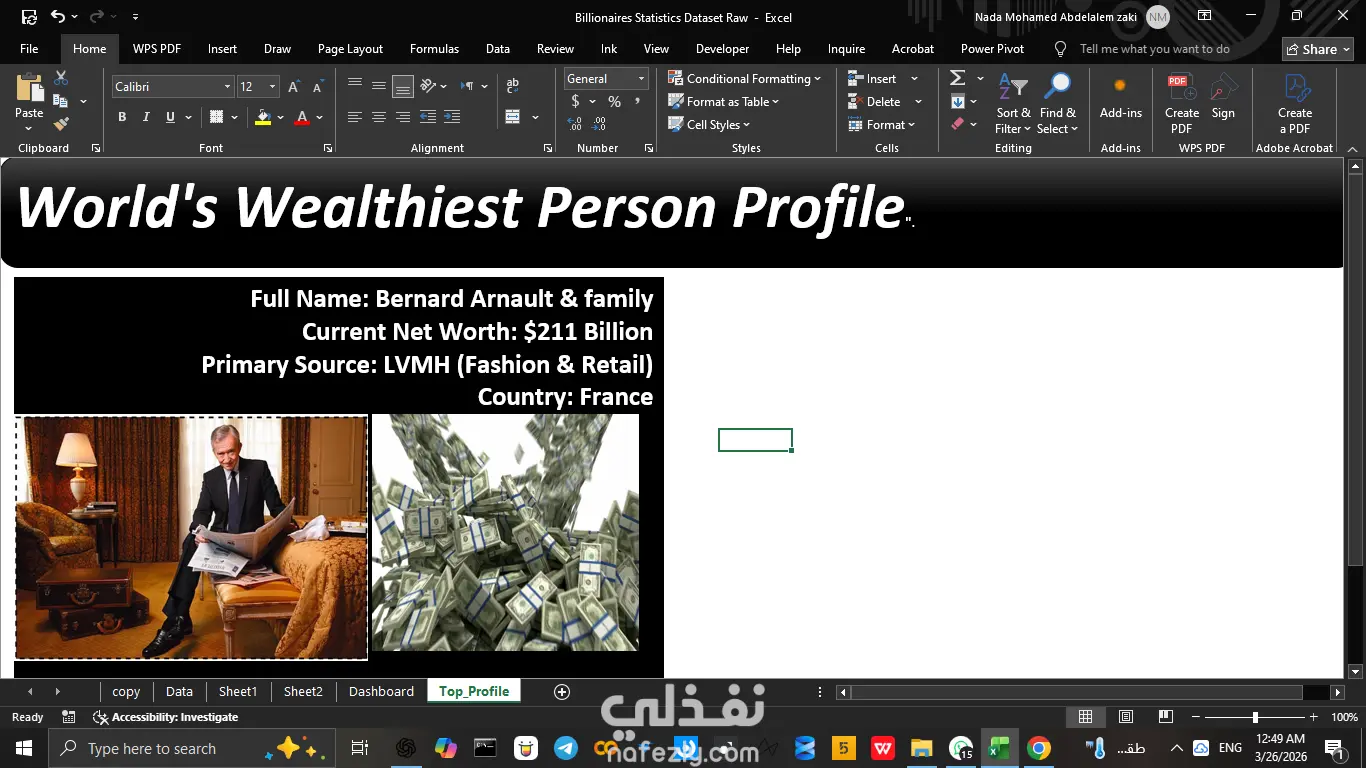Apply the yellow Fill Color
This screenshot has height=768, width=1366.
(x=263, y=117)
